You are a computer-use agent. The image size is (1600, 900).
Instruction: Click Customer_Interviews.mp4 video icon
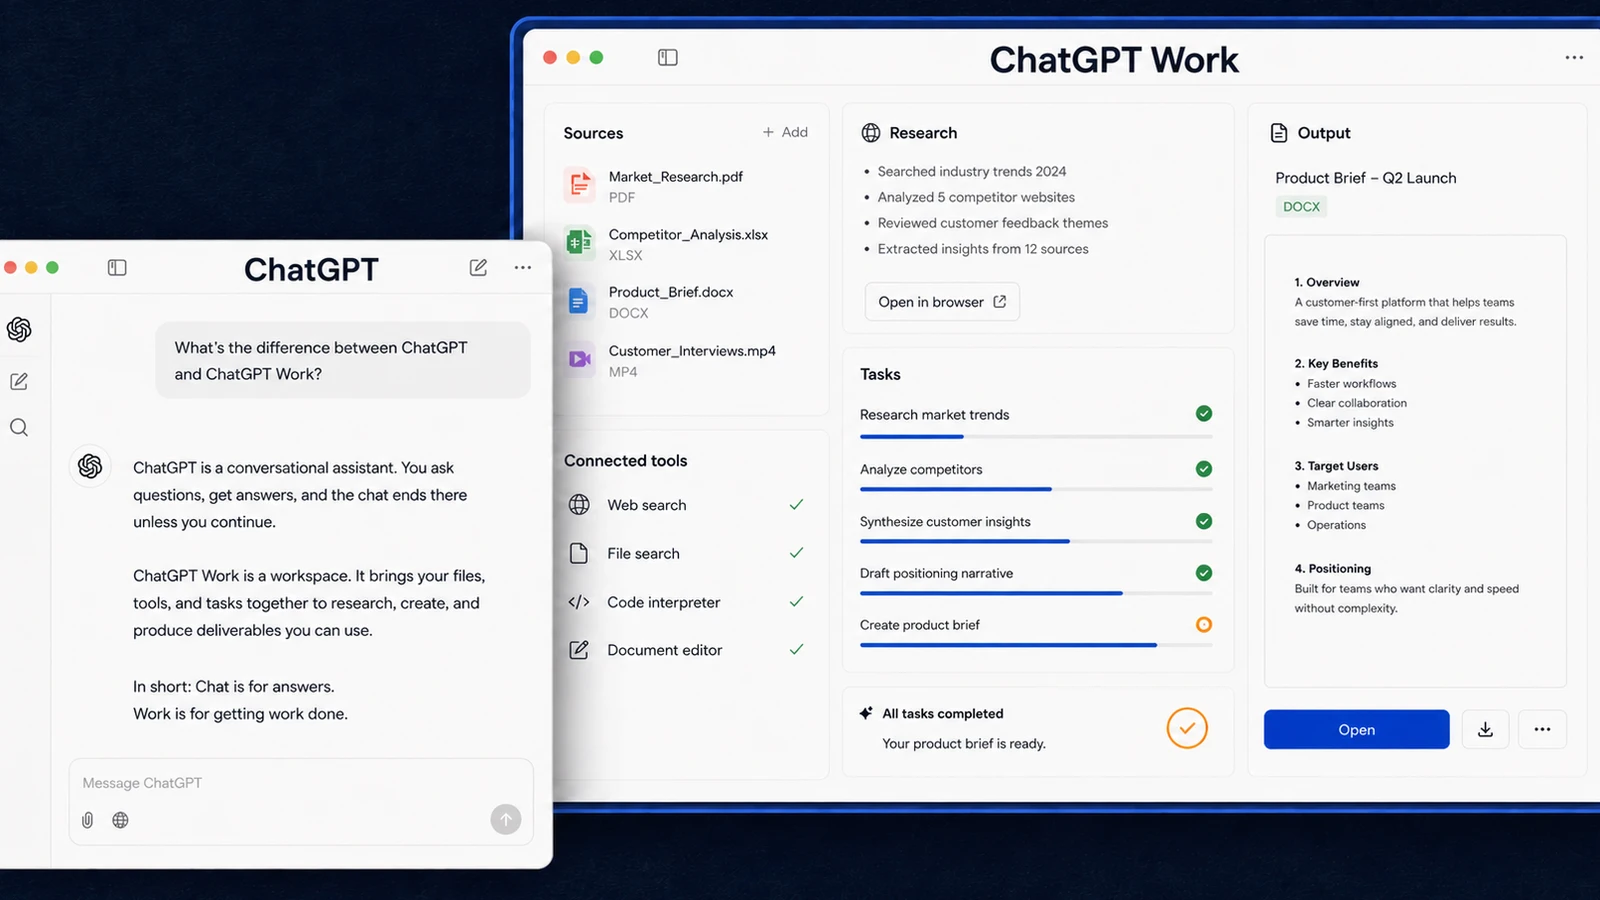coord(579,359)
